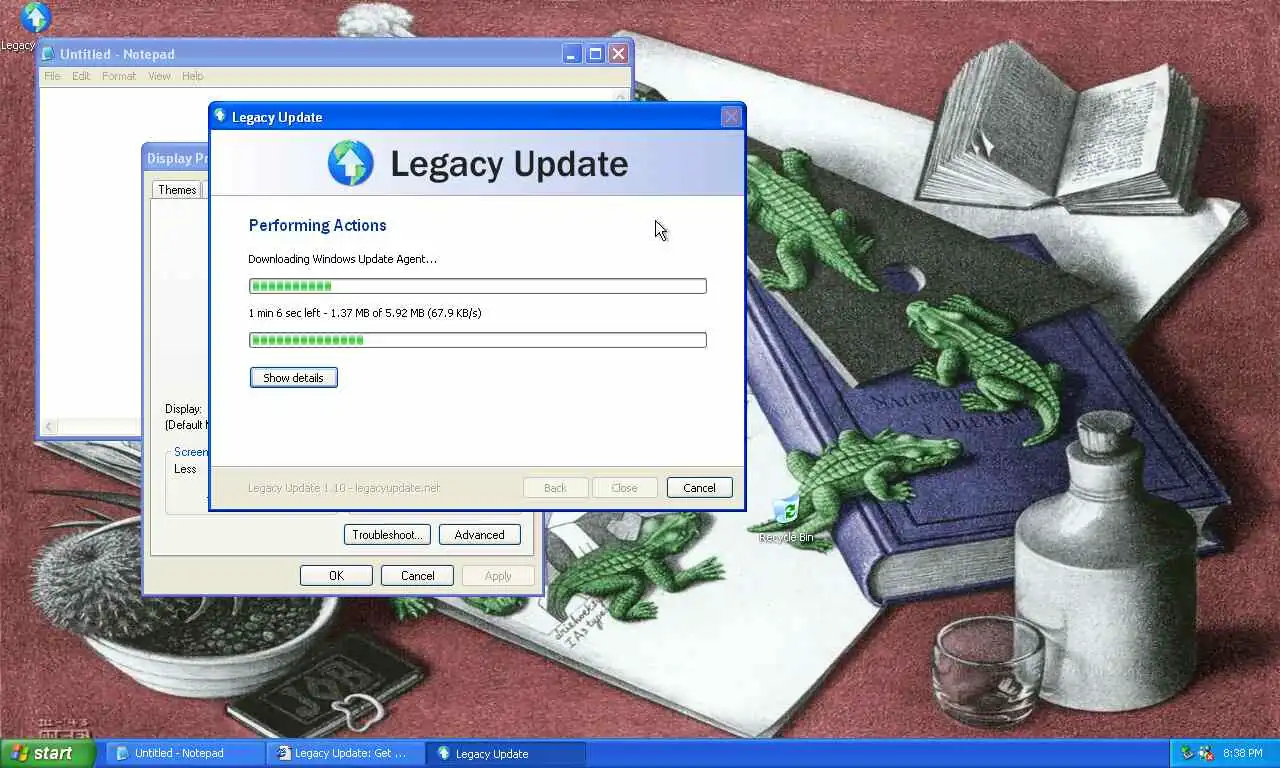Screen dimensions: 1280x768
Task: Open the View menu in Notepad
Action: [x=159, y=76]
